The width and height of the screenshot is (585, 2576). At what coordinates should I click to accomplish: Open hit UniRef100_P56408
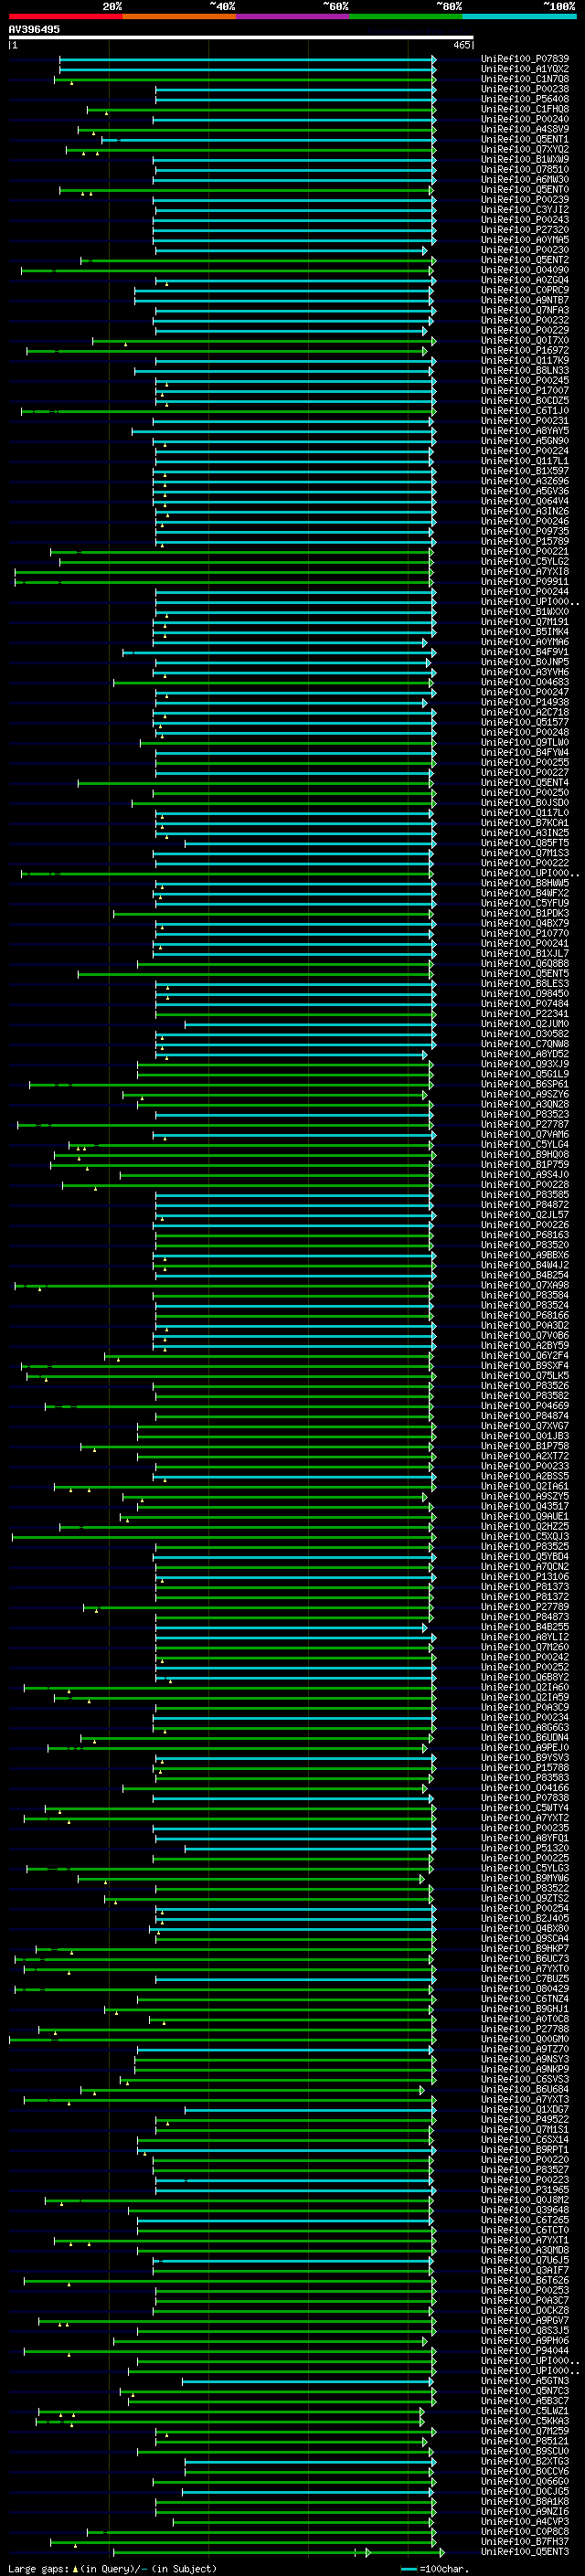(525, 99)
